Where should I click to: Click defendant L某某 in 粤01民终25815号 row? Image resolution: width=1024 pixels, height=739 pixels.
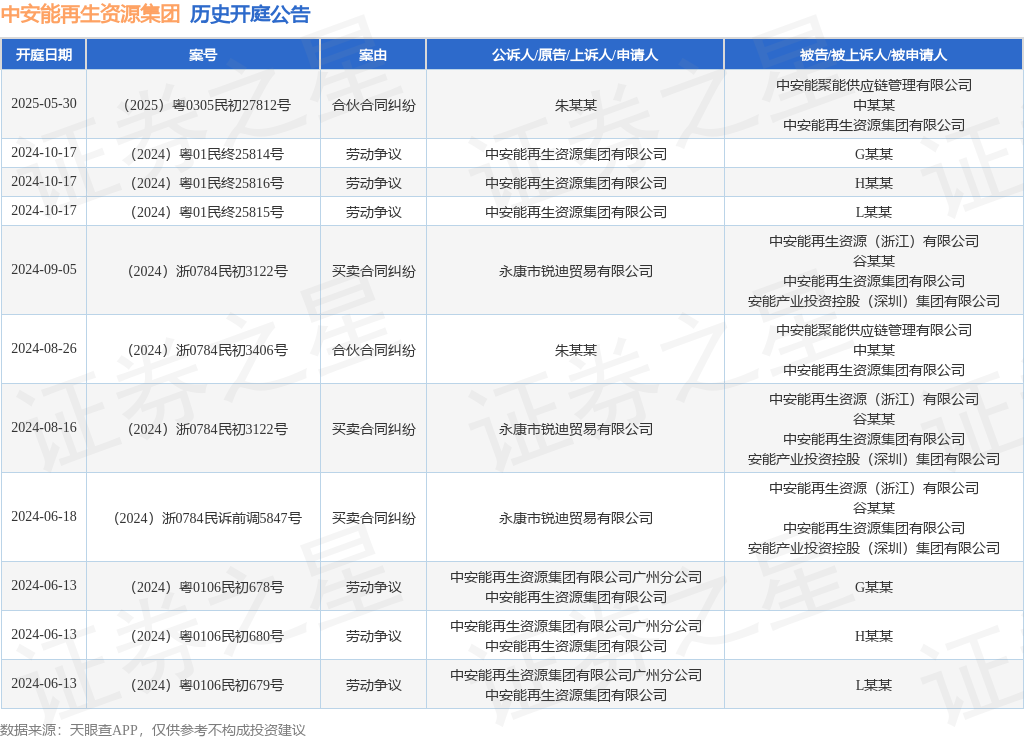(874, 212)
